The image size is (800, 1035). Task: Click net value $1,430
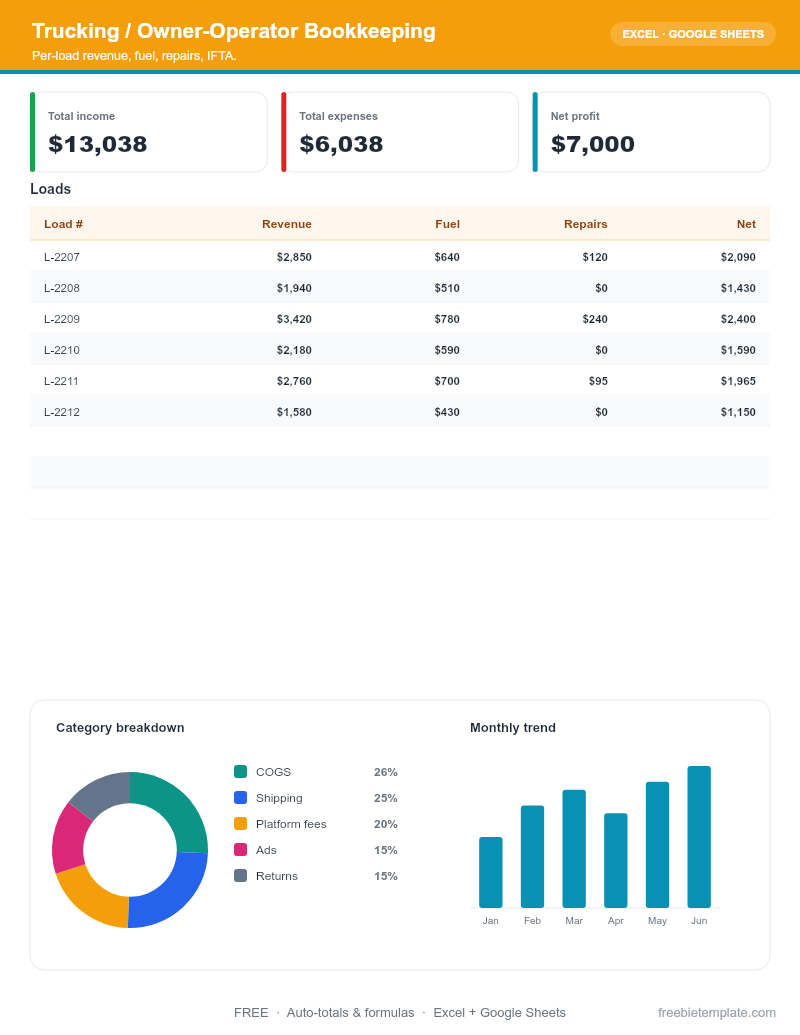click(x=738, y=288)
